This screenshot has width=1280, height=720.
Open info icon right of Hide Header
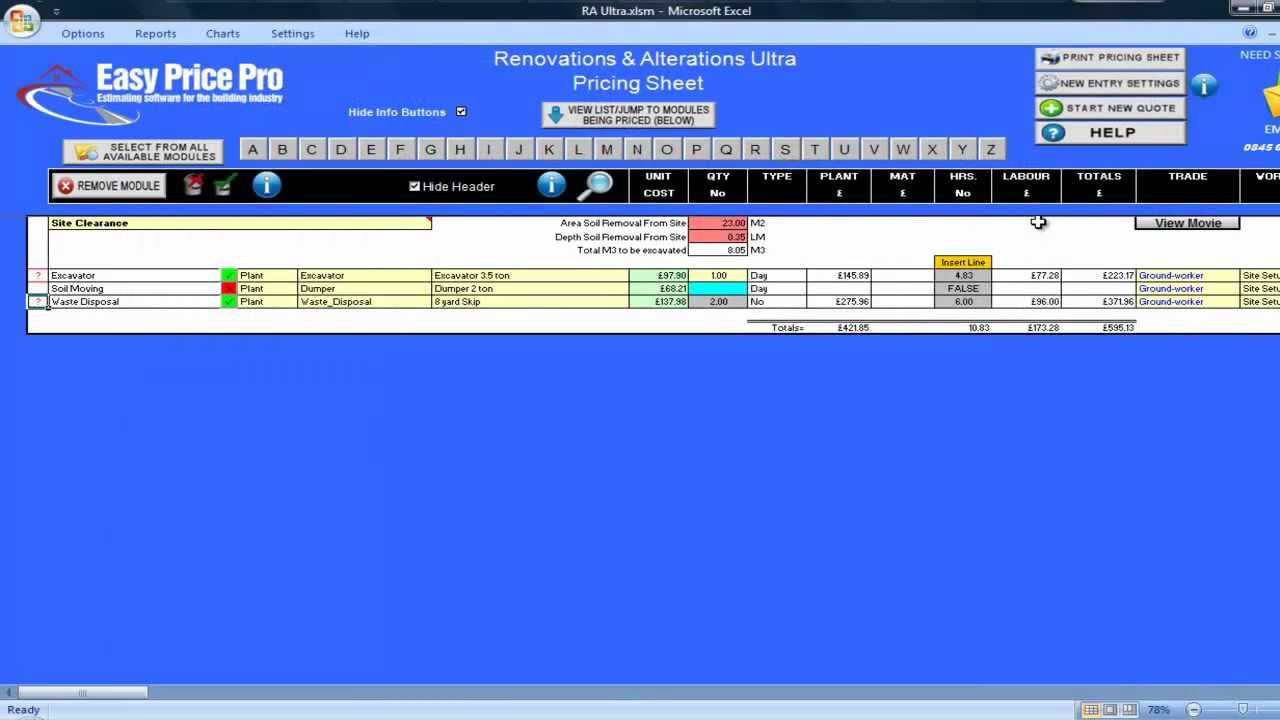coord(551,185)
